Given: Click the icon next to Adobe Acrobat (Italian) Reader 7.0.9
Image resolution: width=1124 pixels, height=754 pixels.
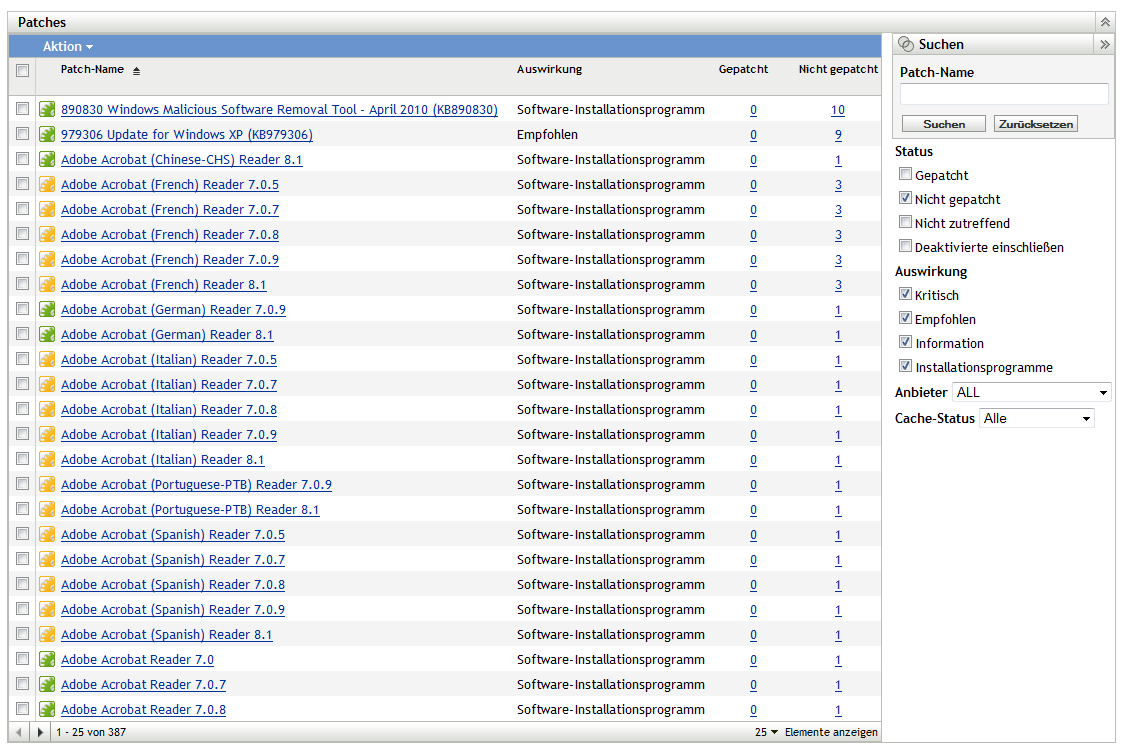Looking at the screenshot, I should 47,434.
